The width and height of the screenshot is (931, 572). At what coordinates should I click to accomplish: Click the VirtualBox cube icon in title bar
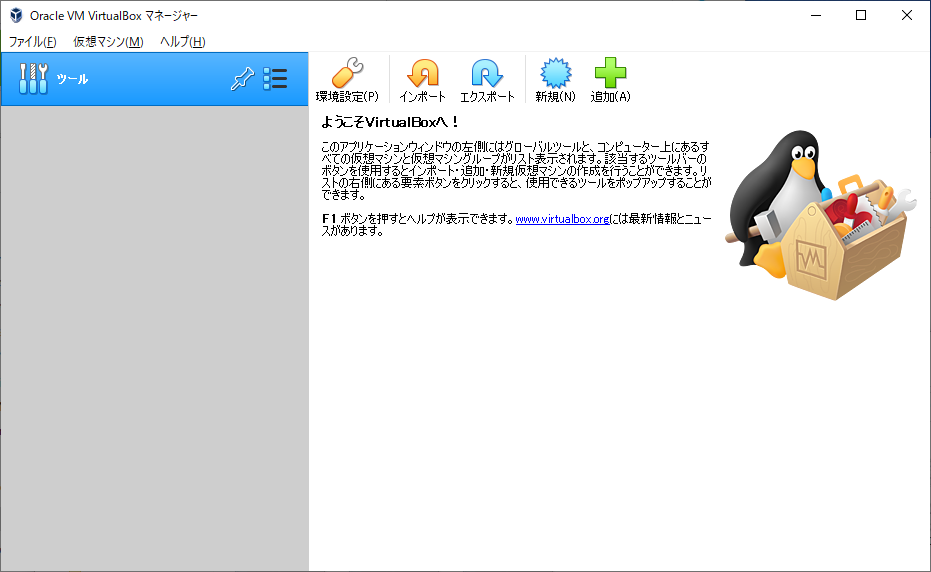[x=16, y=15]
